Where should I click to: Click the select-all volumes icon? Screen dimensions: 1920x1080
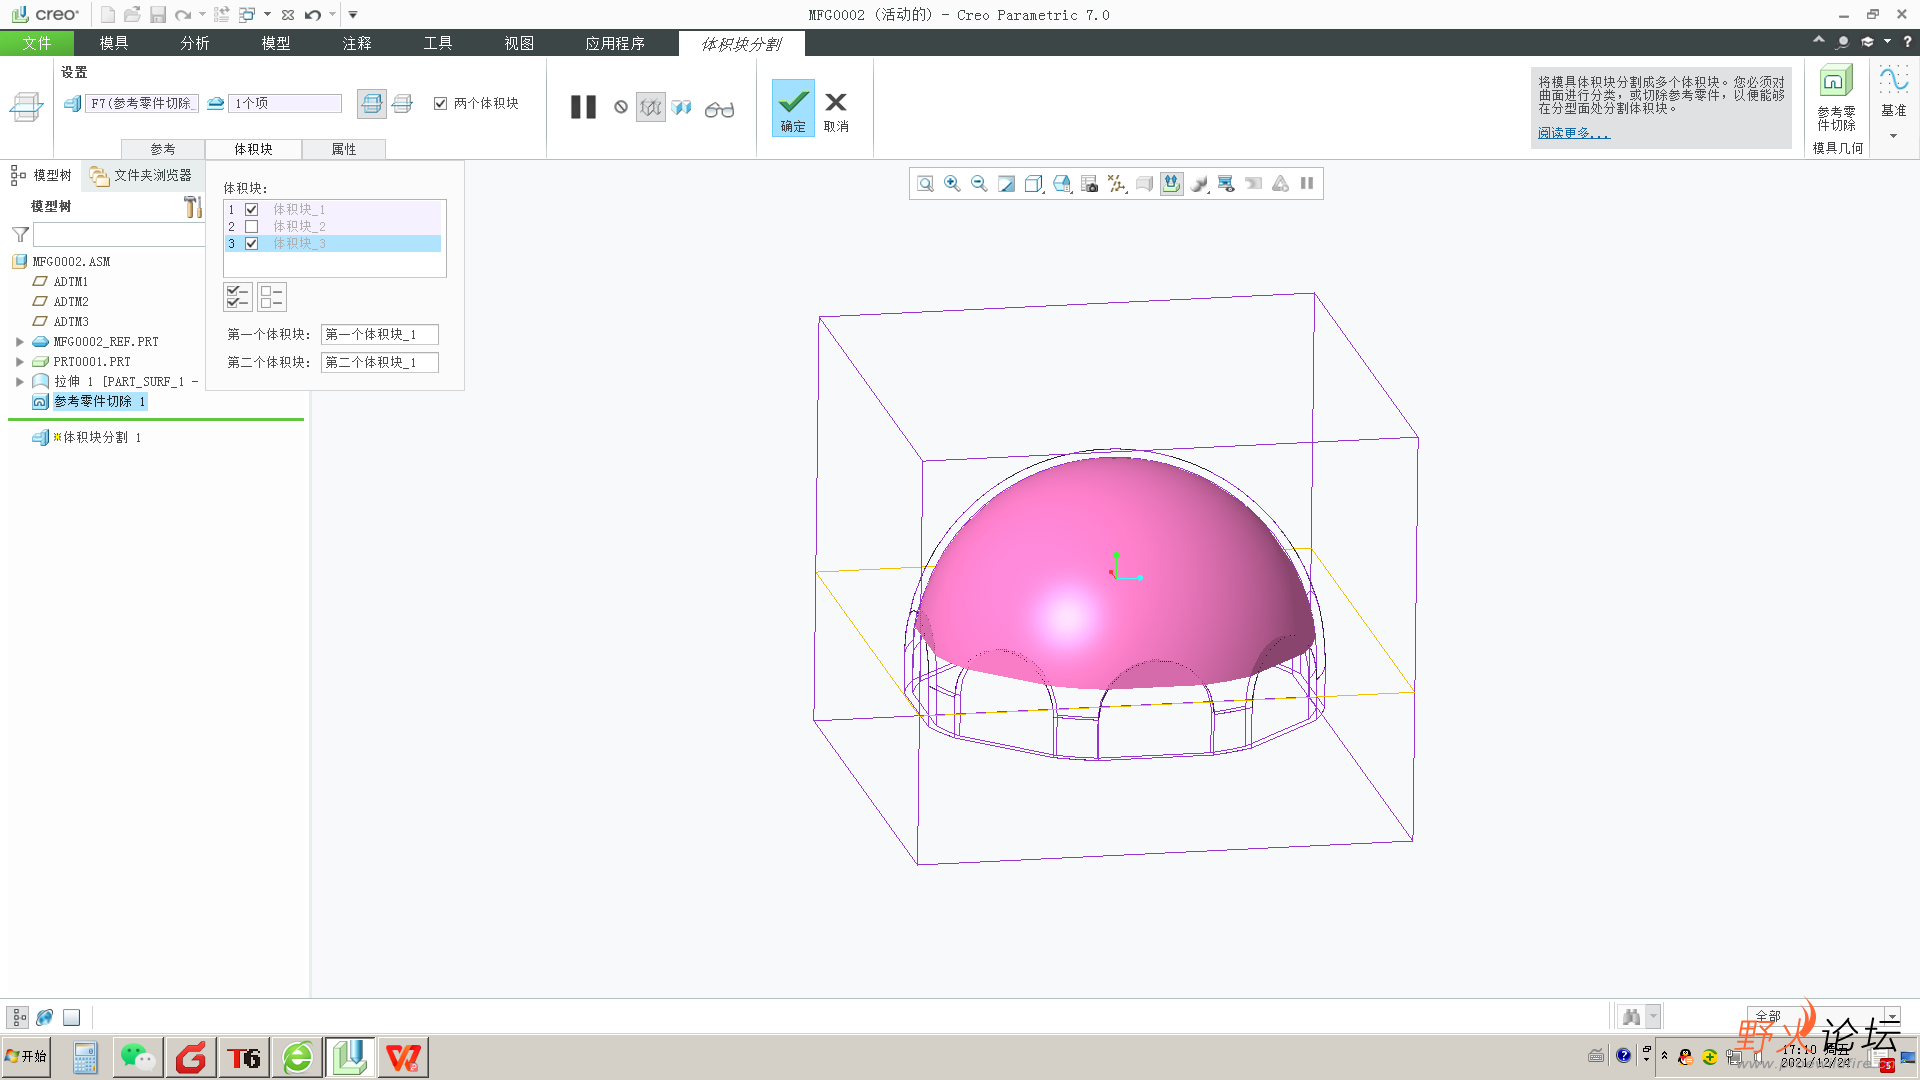pyautogui.click(x=238, y=297)
